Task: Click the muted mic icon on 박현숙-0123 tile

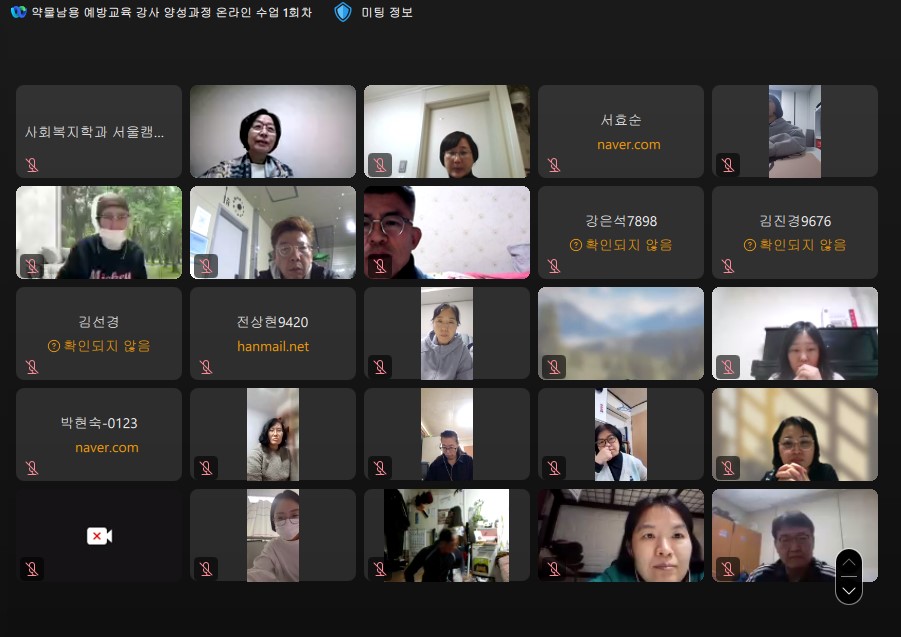Action: pos(32,468)
